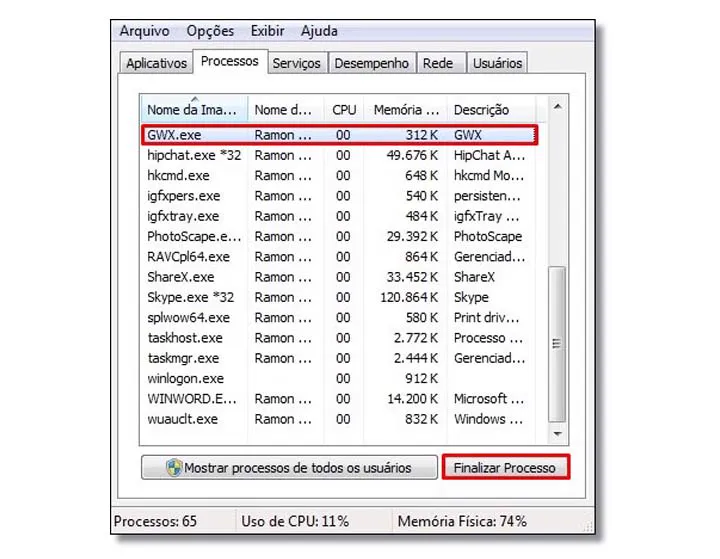The height and width of the screenshot is (559, 720).
Task: Click the 29.392 K memory value
Action: (x=412, y=236)
